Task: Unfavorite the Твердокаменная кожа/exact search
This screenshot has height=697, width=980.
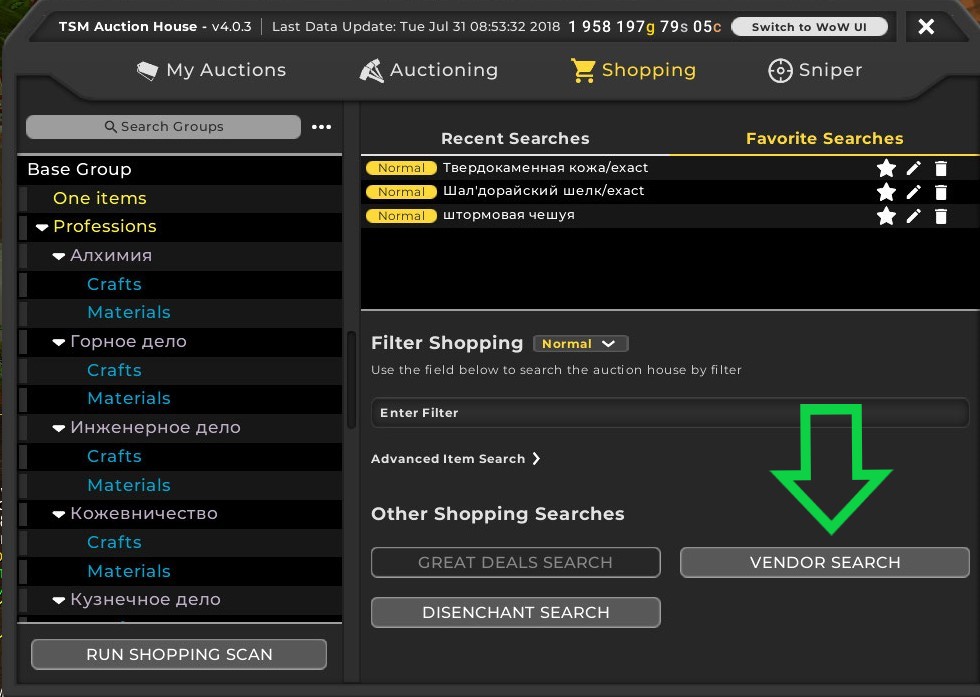Action: tap(886, 168)
